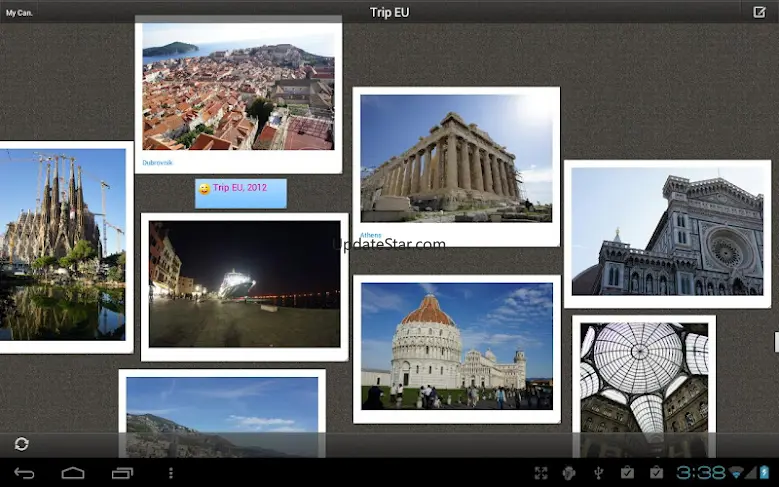779x487 pixels.
Task: Open the glass dome gallery photo
Action: point(644,377)
